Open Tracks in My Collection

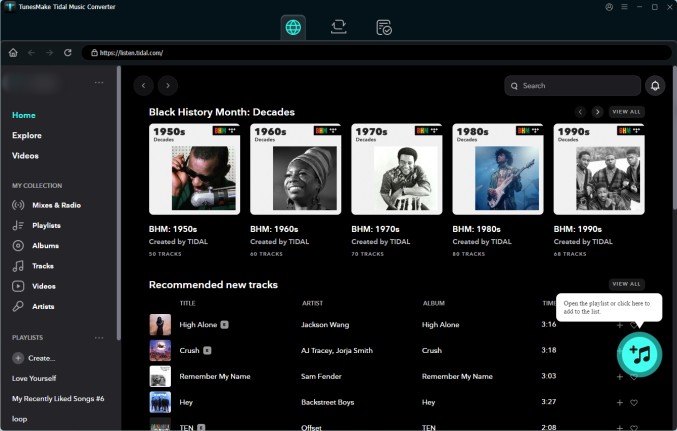[x=33, y=266]
